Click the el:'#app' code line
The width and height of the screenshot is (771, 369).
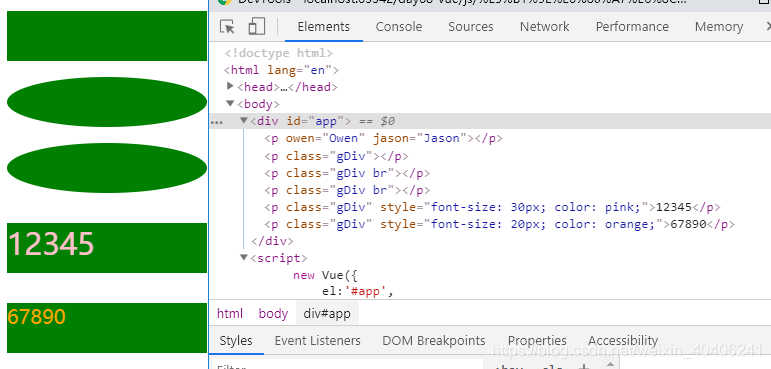(x=358, y=291)
